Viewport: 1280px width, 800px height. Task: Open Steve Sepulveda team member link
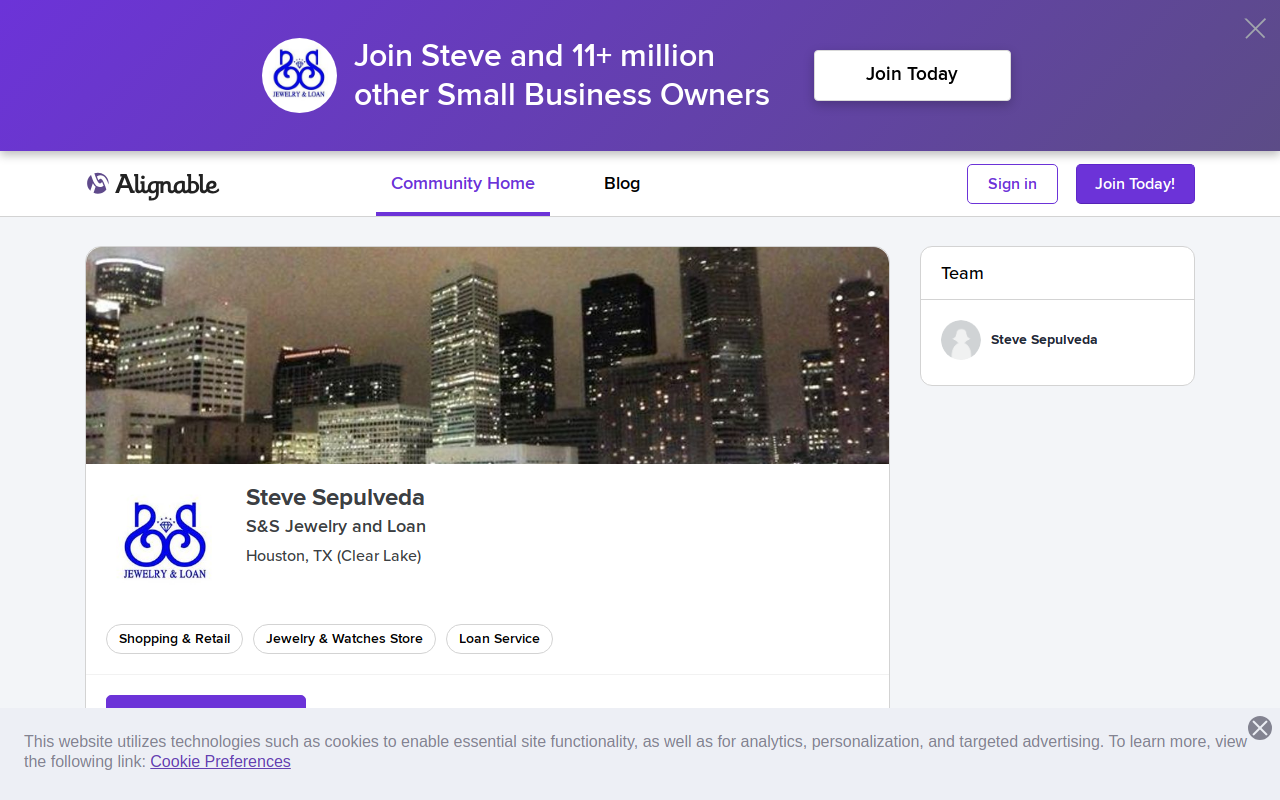point(1044,340)
